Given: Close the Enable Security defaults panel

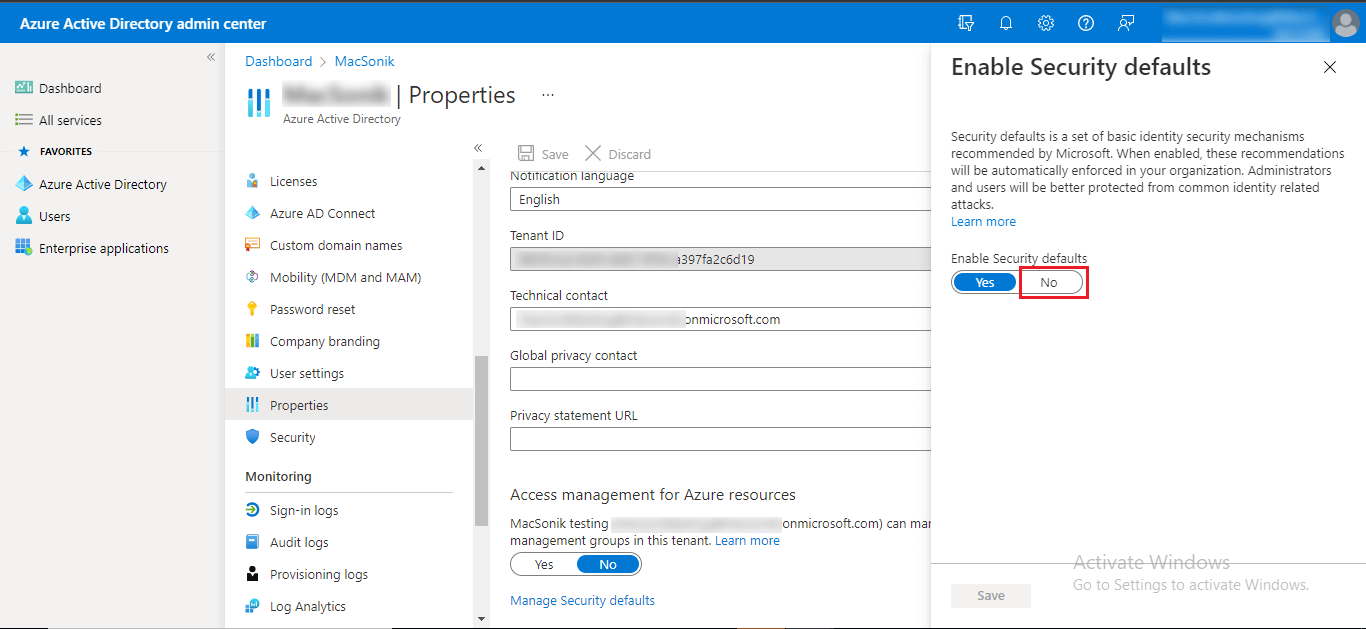Looking at the screenshot, I should (x=1329, y=67).
